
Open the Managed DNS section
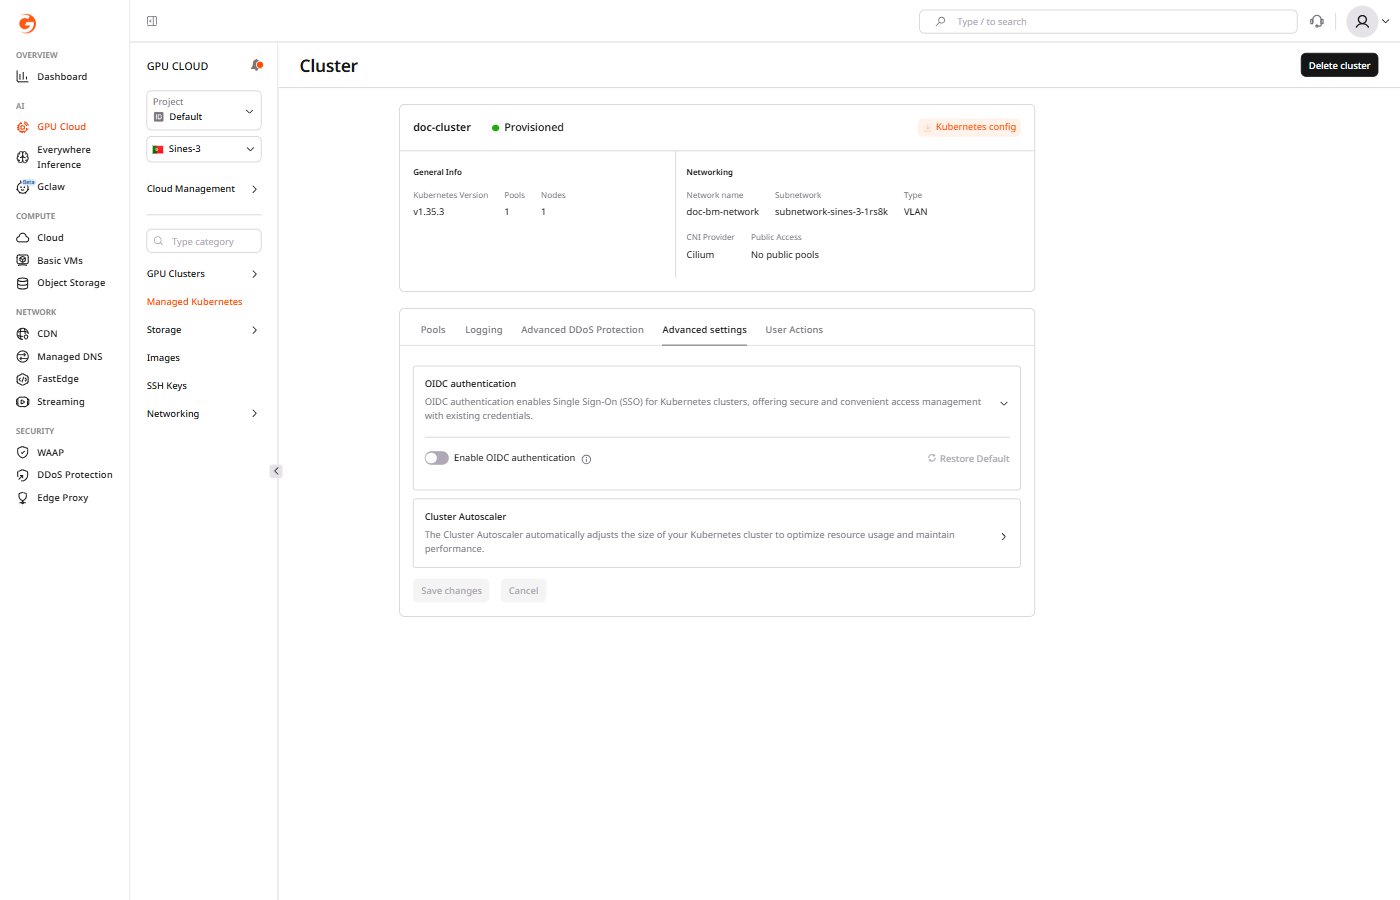[x=70, y=357]
